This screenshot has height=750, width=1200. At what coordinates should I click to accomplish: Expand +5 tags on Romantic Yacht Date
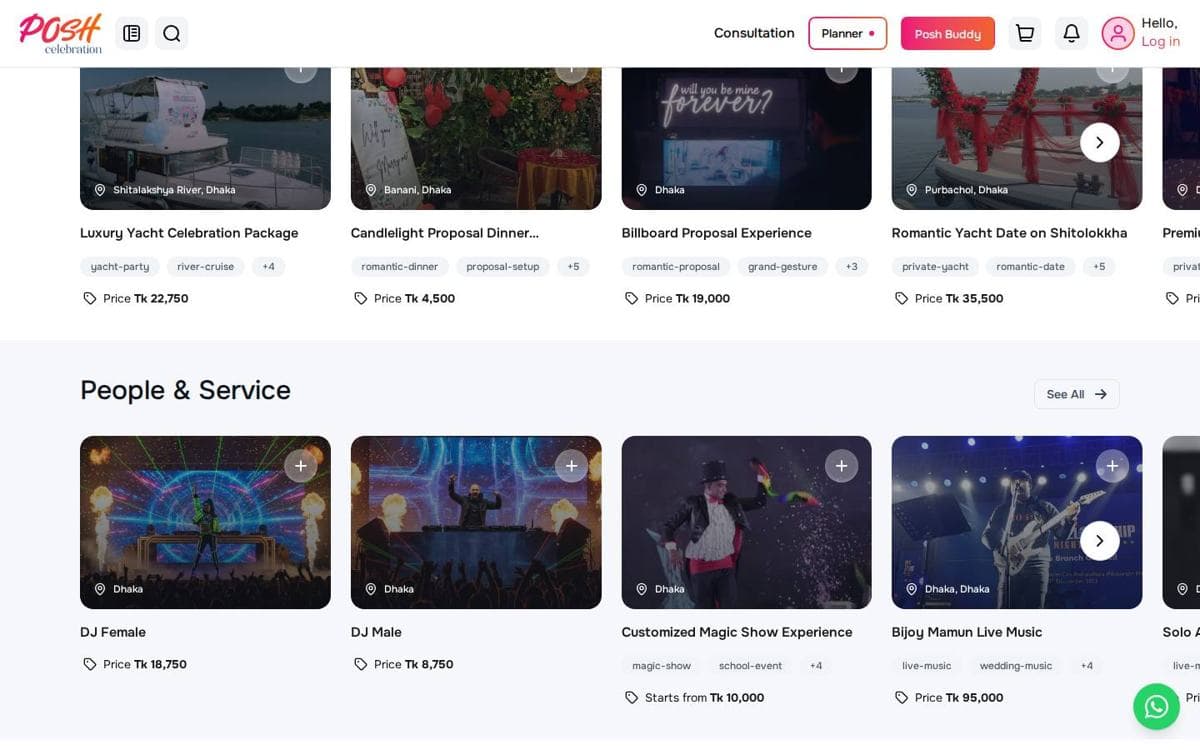(x=1099, y=267)
